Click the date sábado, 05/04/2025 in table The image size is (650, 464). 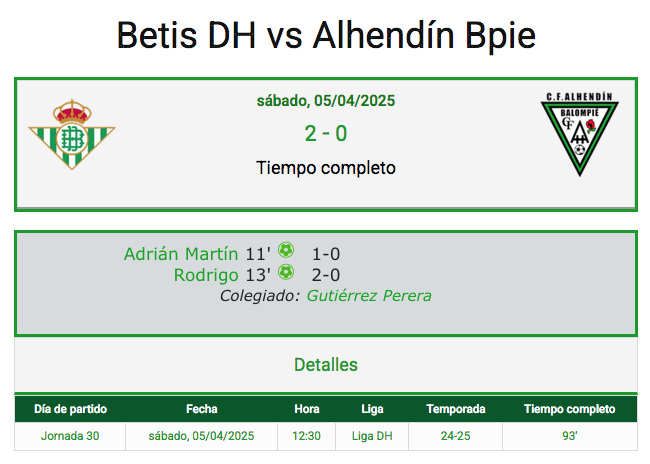(x=201, y=436)
